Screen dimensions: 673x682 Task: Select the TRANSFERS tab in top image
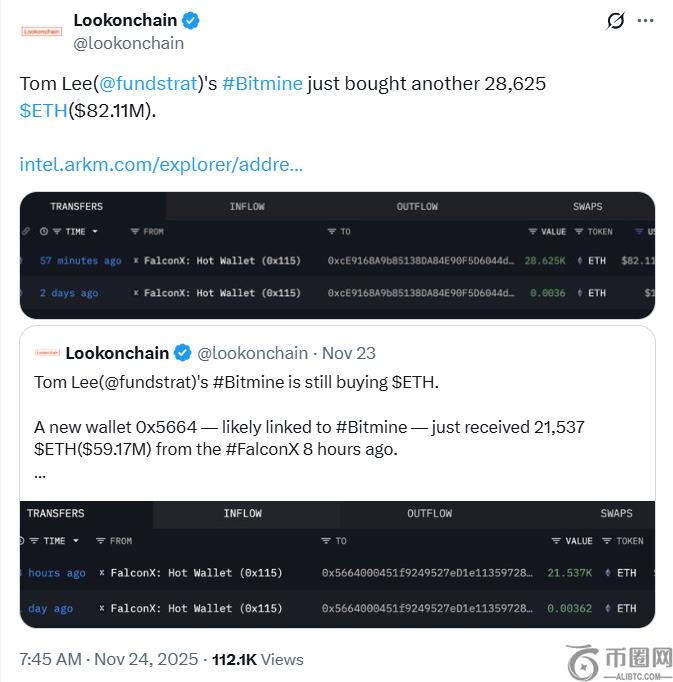click(77, 207)
